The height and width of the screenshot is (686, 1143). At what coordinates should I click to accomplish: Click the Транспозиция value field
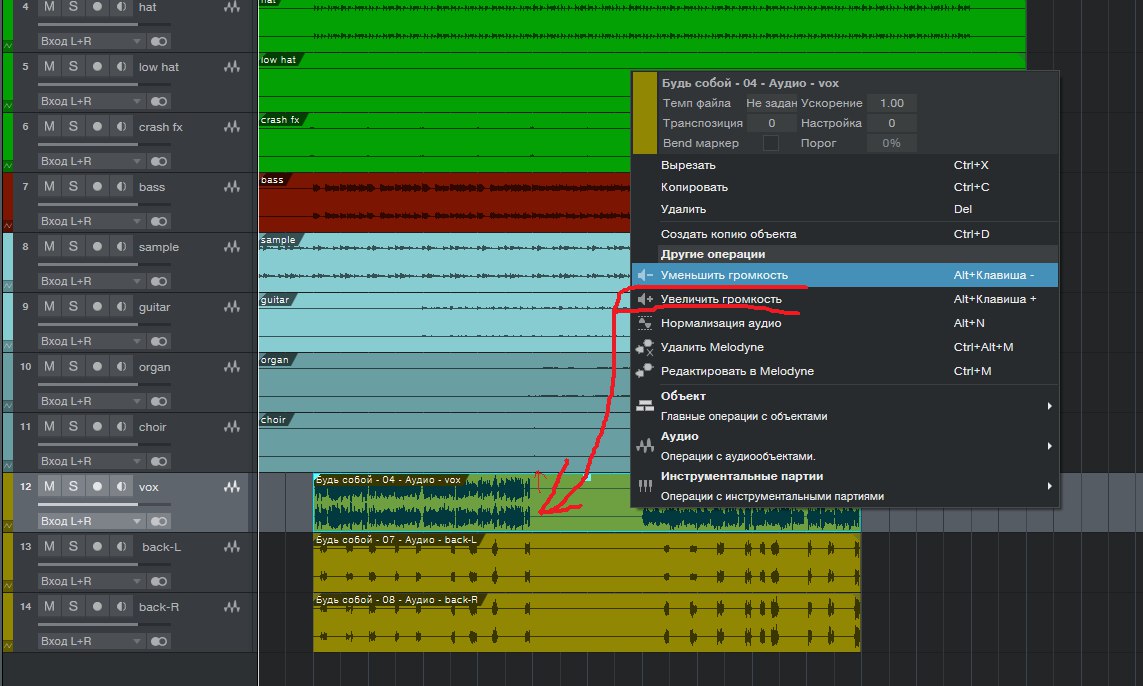(771, 123)
